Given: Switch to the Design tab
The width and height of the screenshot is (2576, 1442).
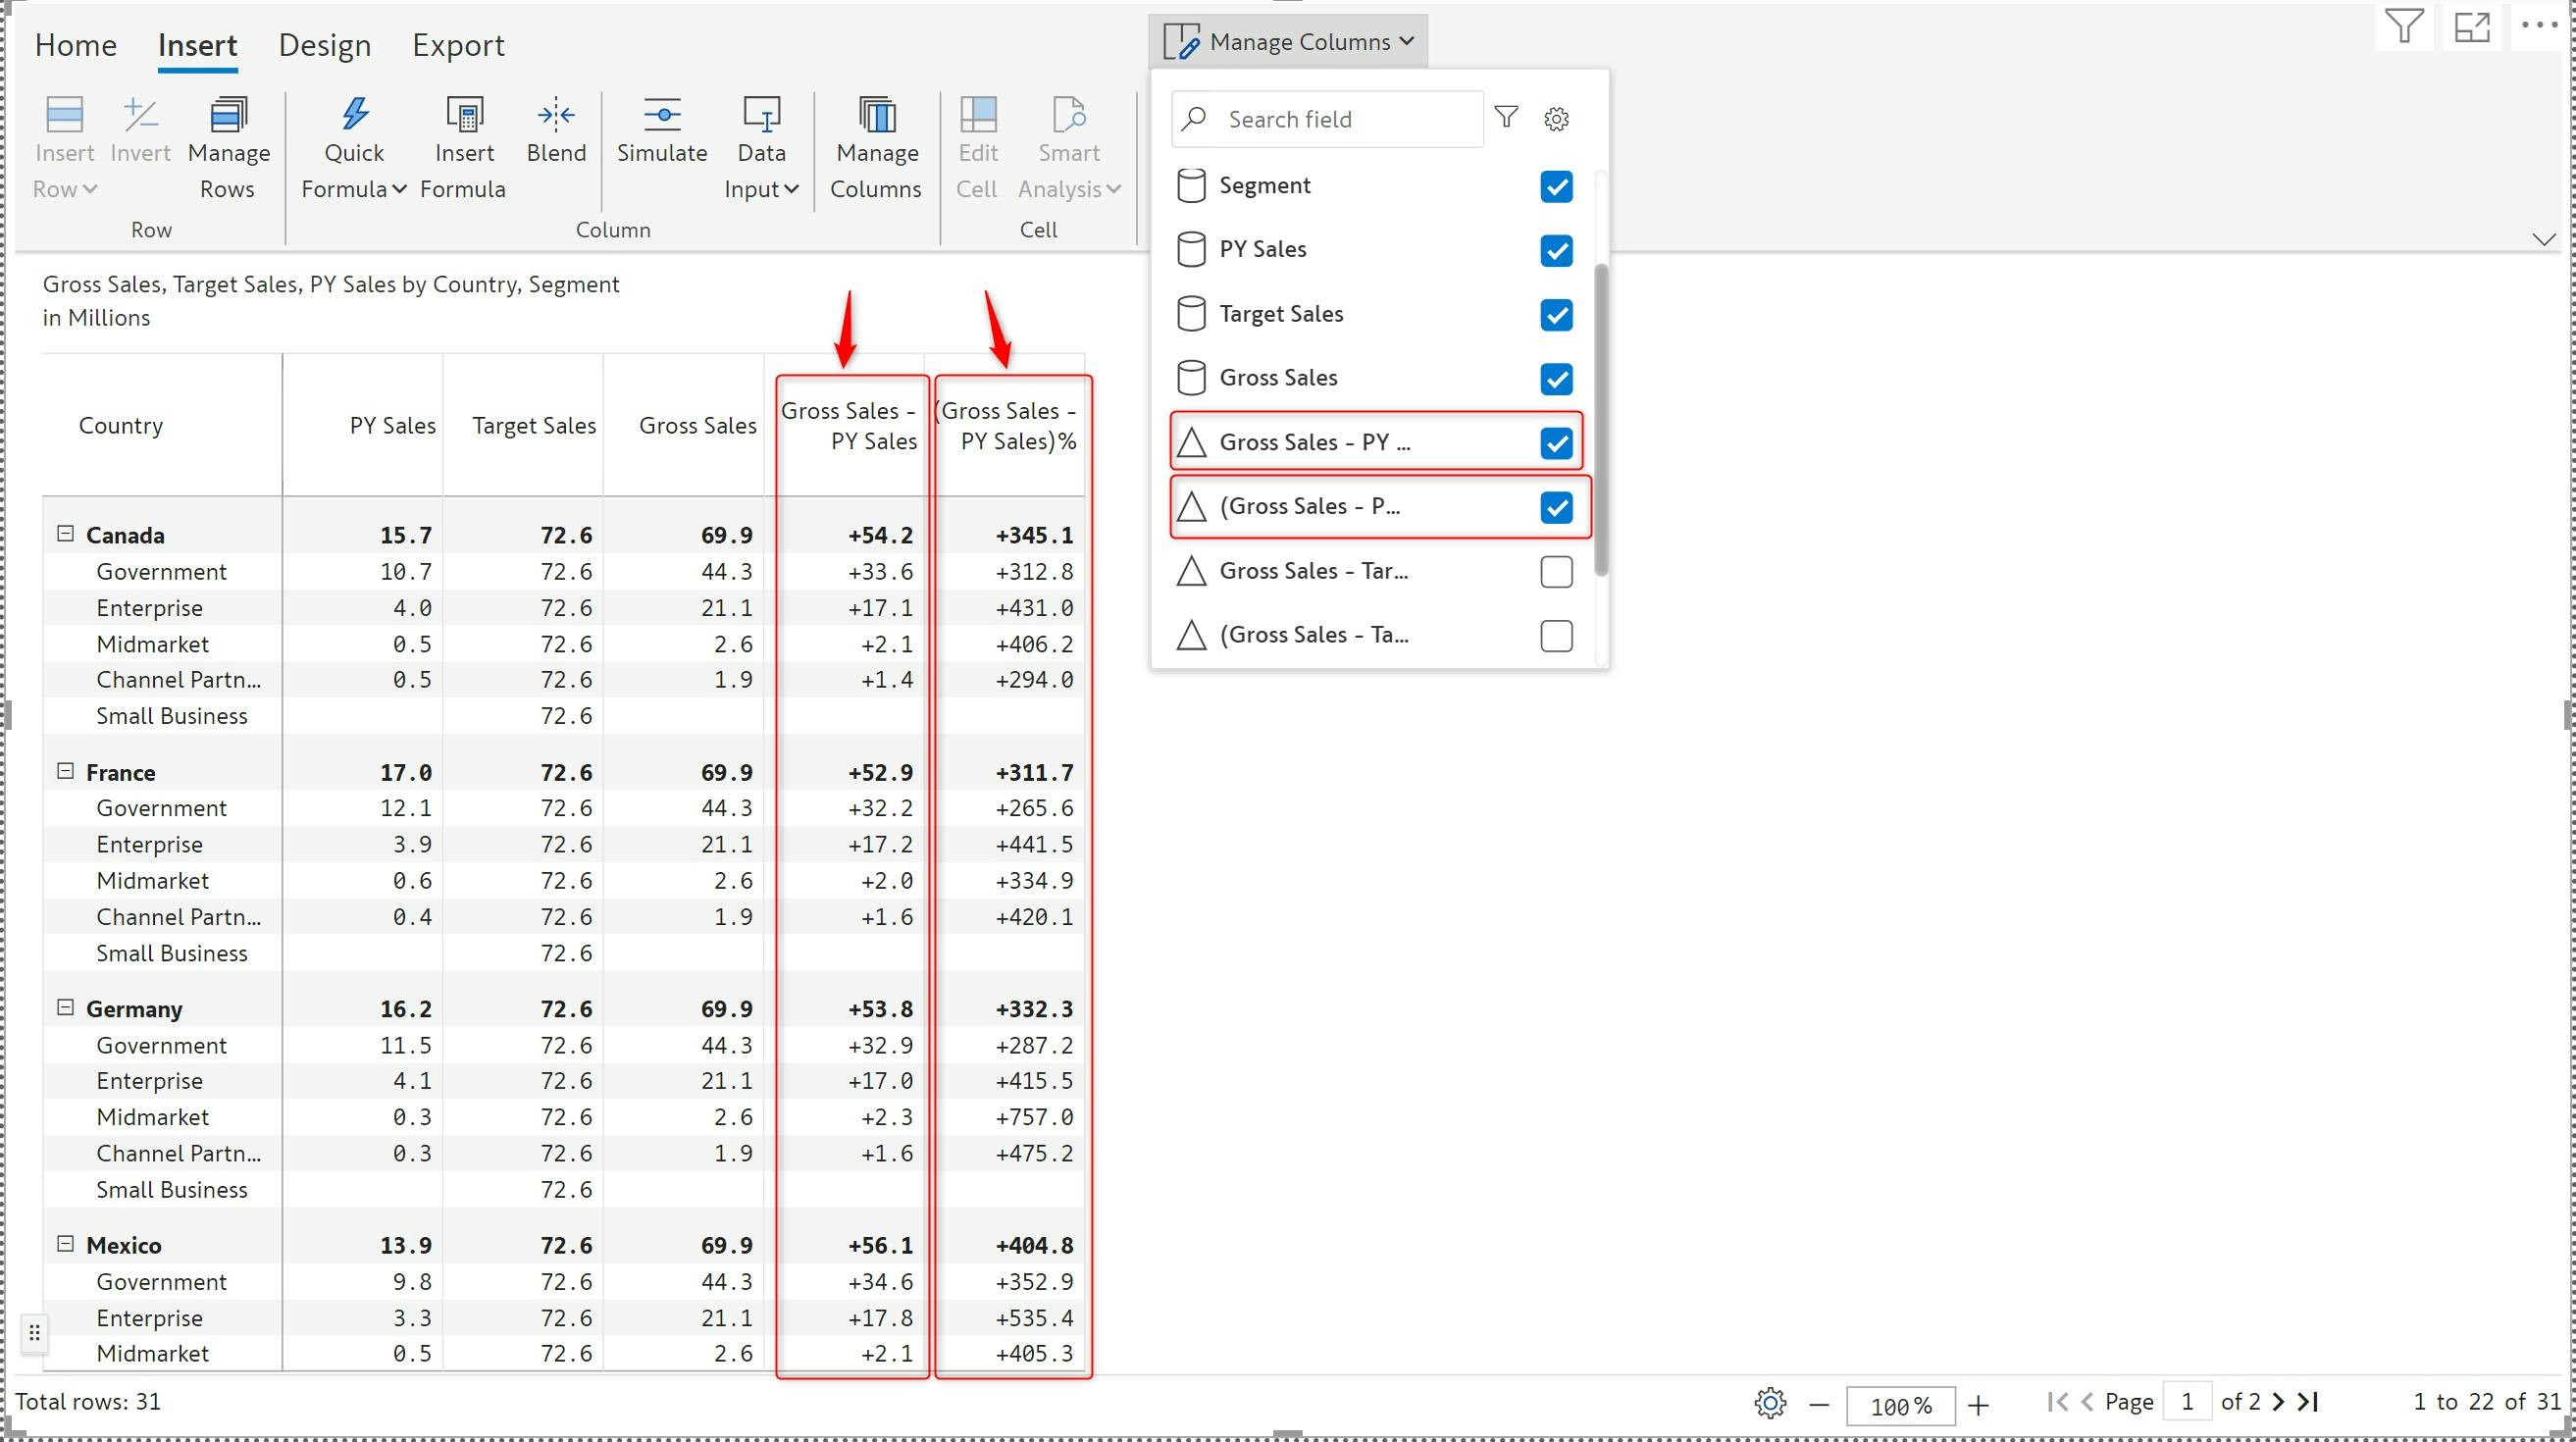Looking at the screenshot, I should point(324,45).
